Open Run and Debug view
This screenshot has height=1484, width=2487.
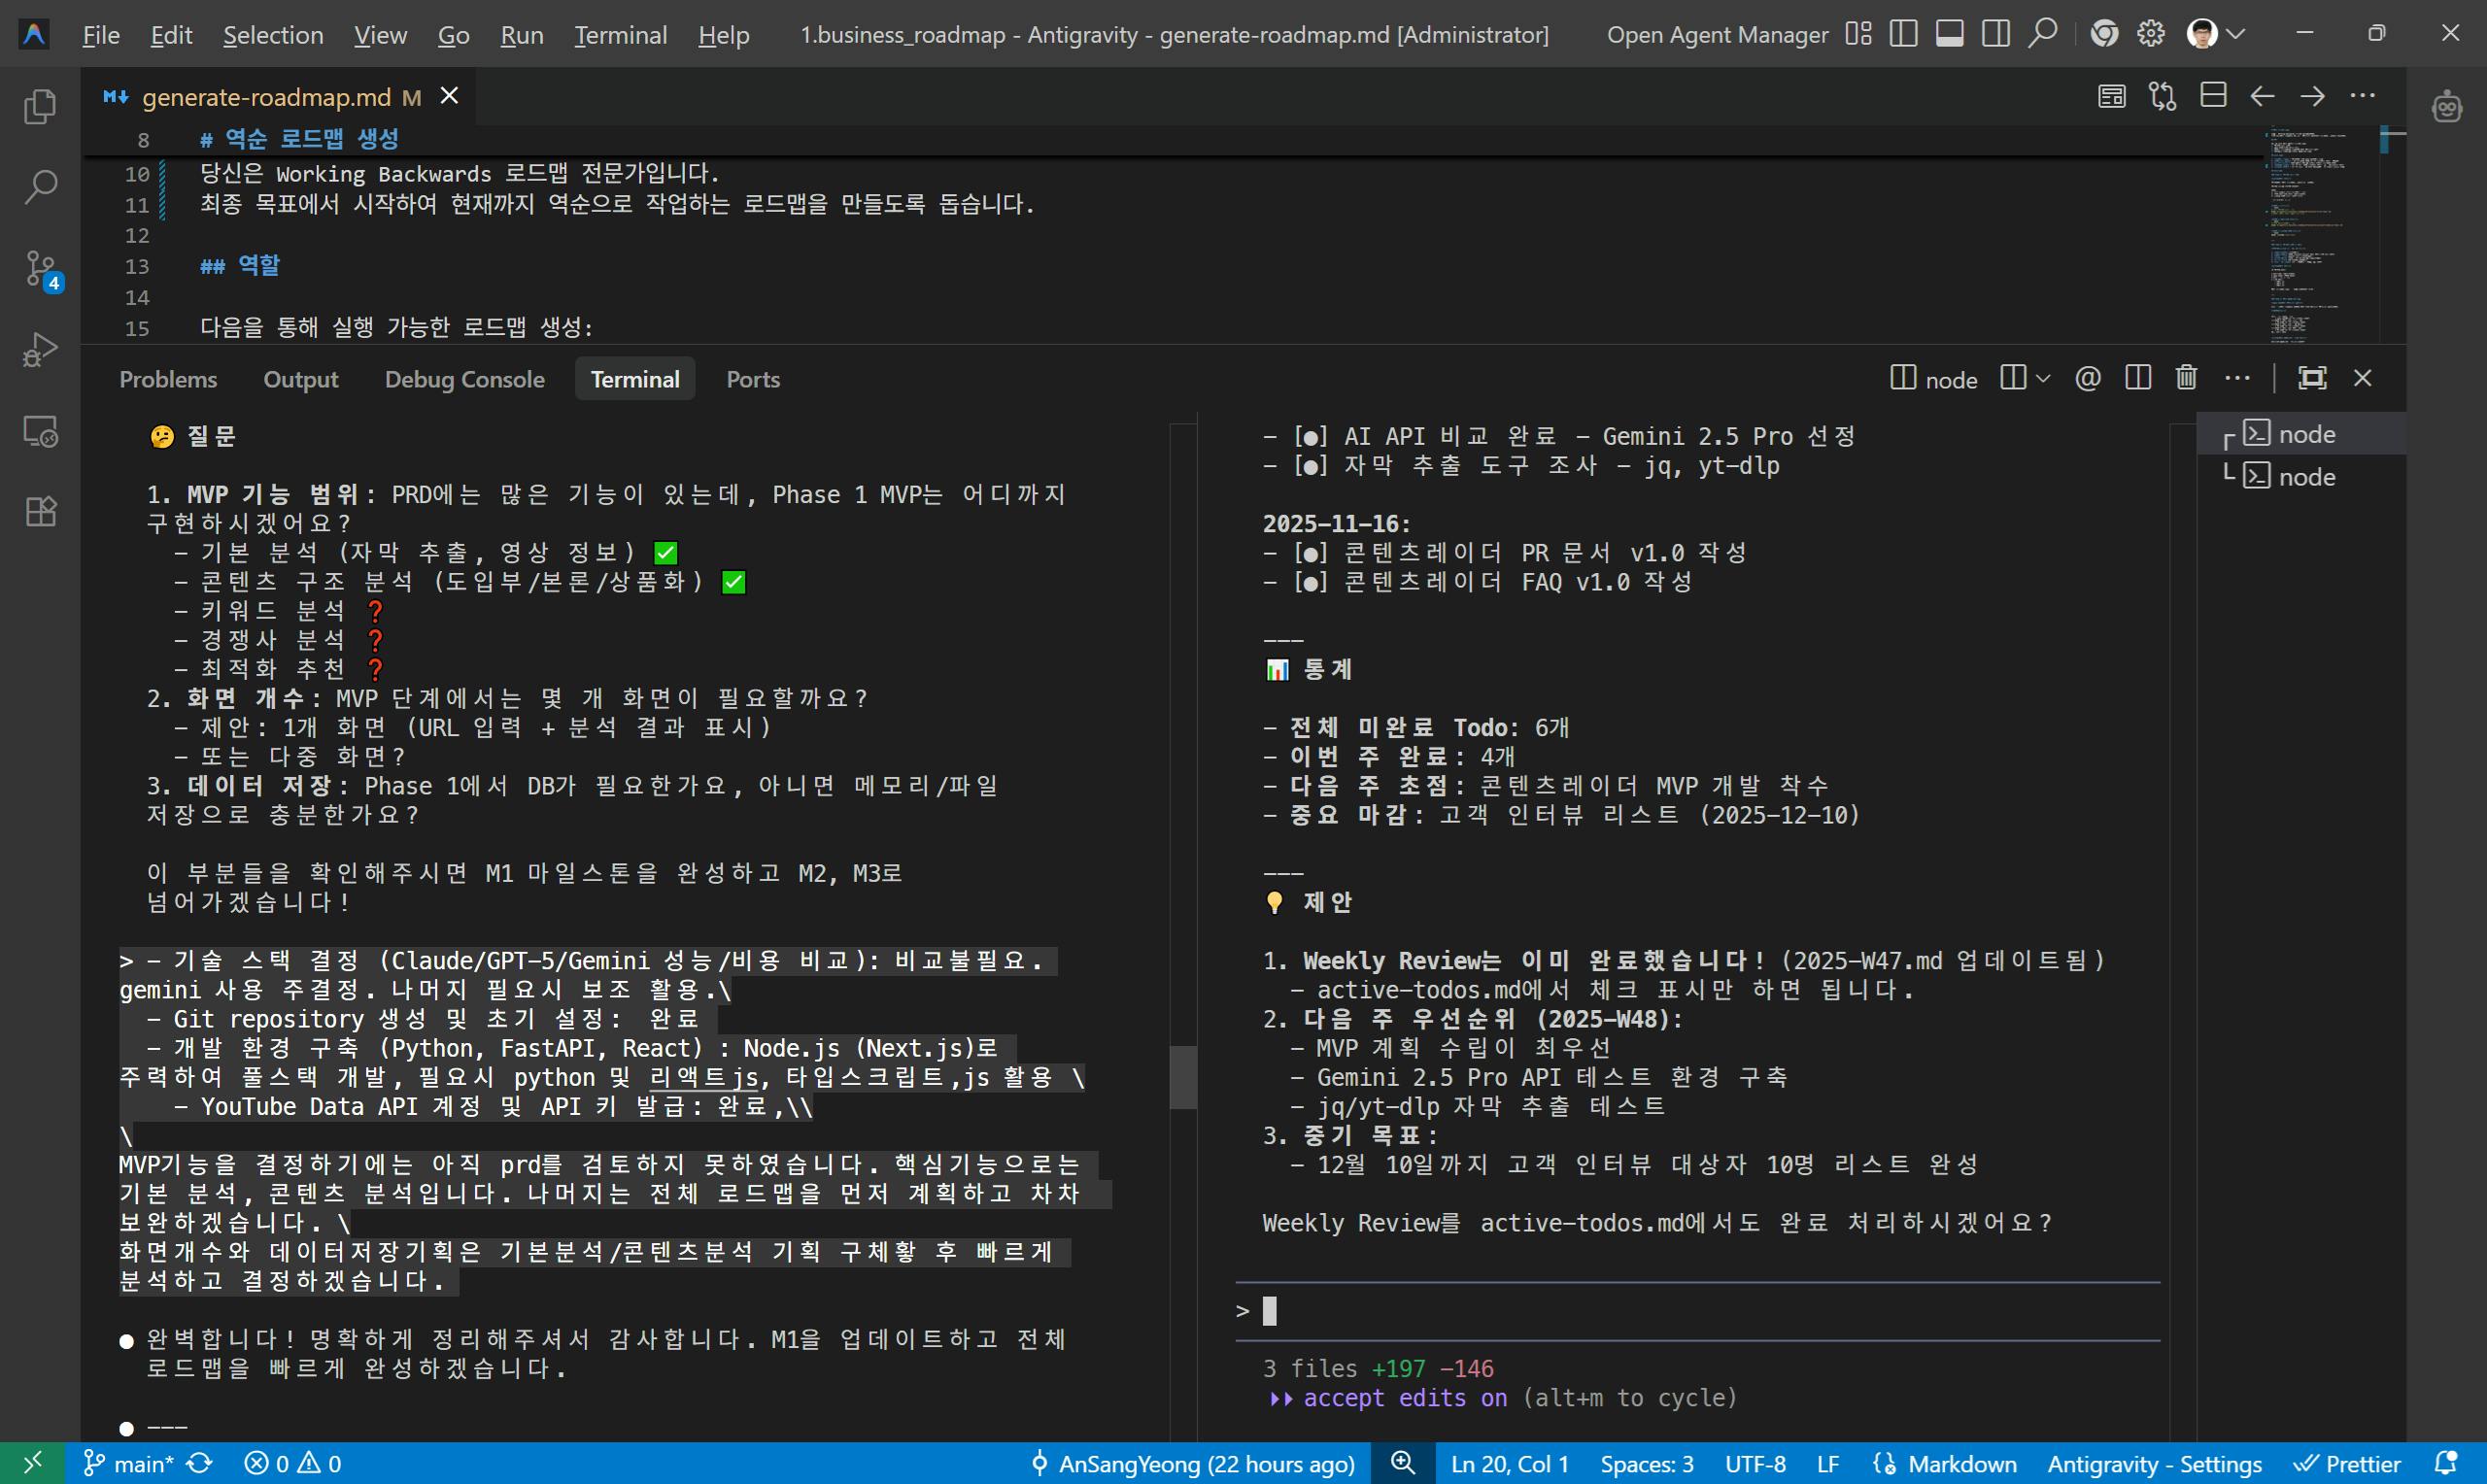coord(40,350)
